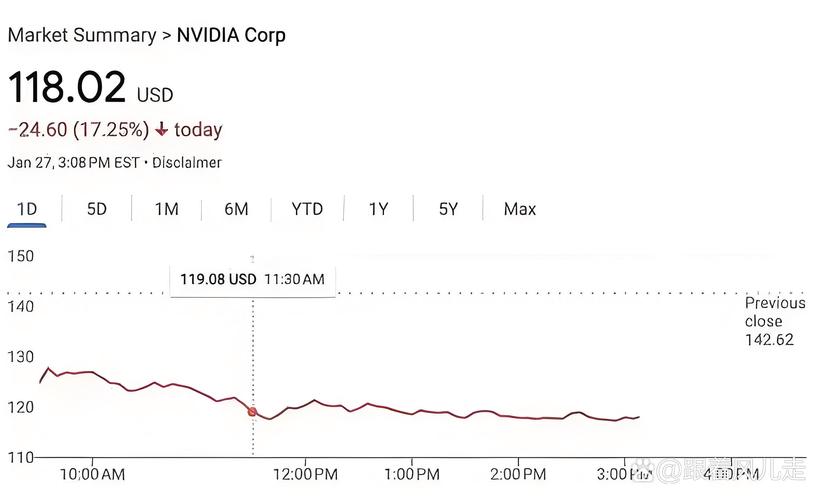Screen dimensions: 822x500
Task: Switch to the 5Y tab
Action: (448, 209)
